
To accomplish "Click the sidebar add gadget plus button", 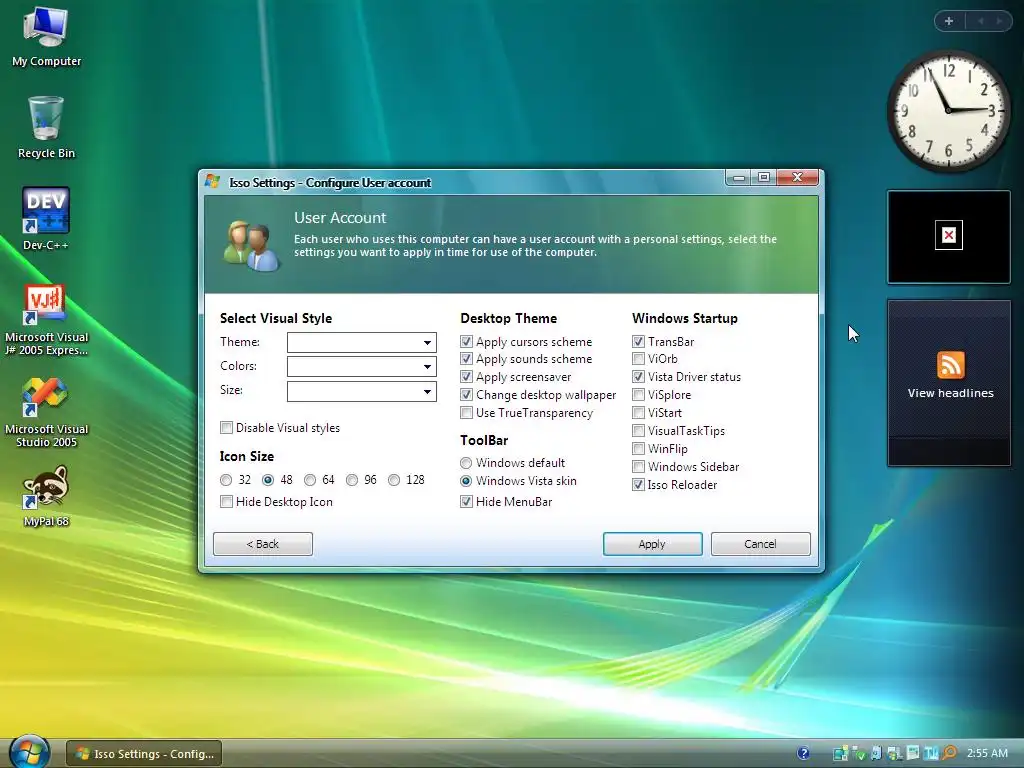I will click(949, 21).
